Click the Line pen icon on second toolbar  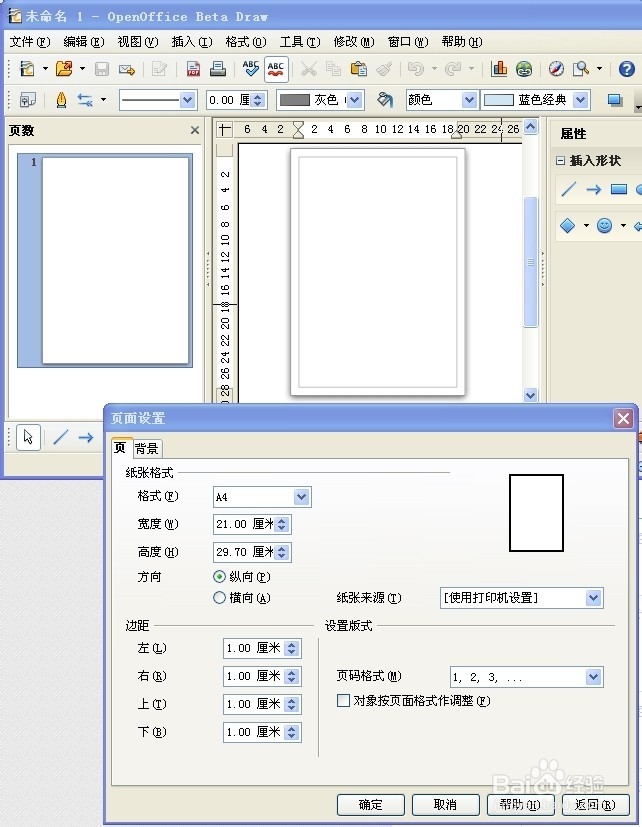[x=61, y=100]
